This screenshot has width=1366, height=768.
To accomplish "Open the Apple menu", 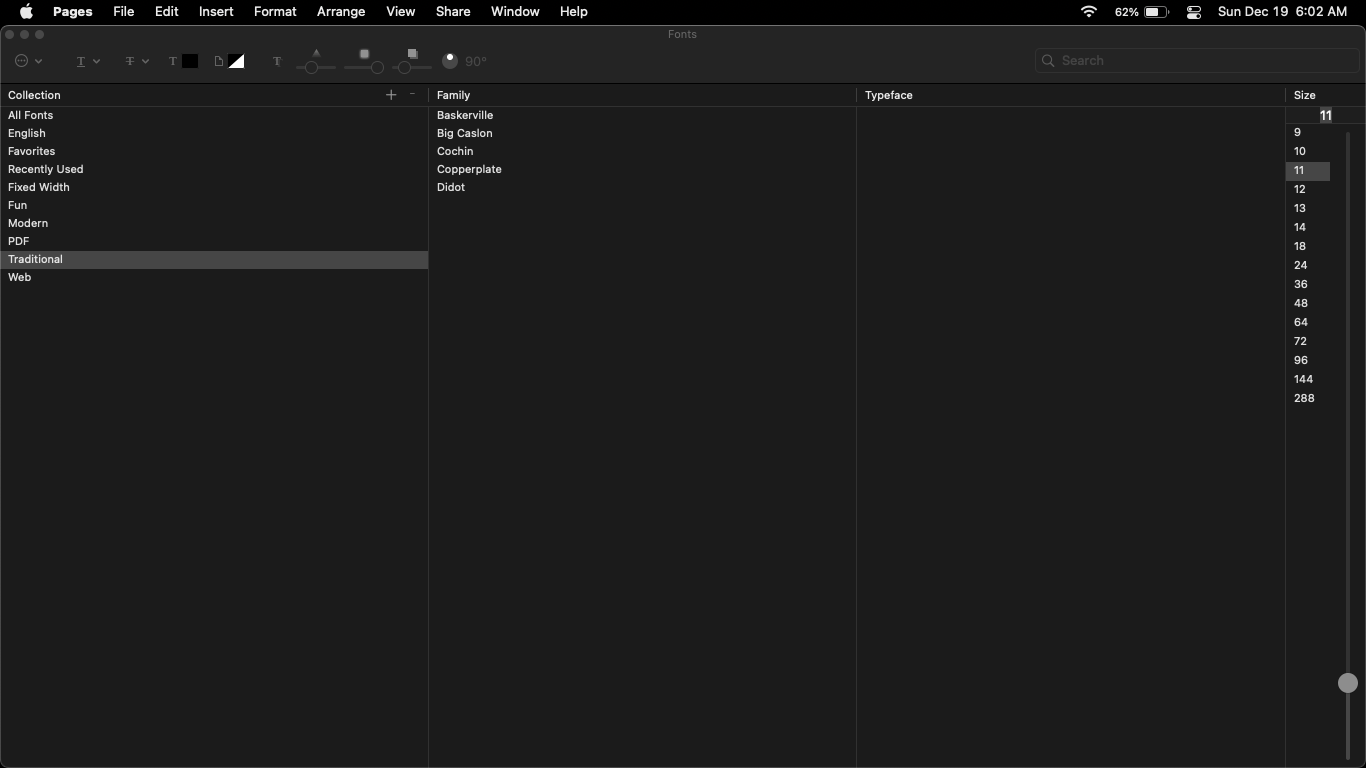I will (x=26, y=12).
